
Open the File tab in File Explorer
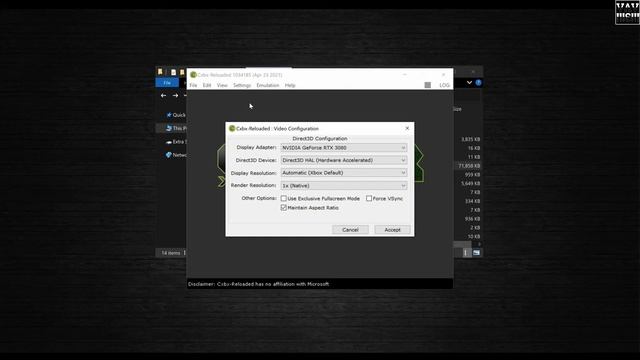(167, 83)
